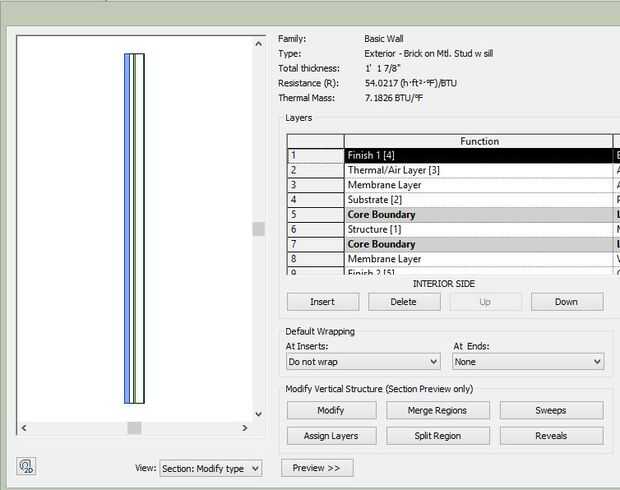Click the Down button
The height and width of the screenshot is (490, 620).
[567, 302]
